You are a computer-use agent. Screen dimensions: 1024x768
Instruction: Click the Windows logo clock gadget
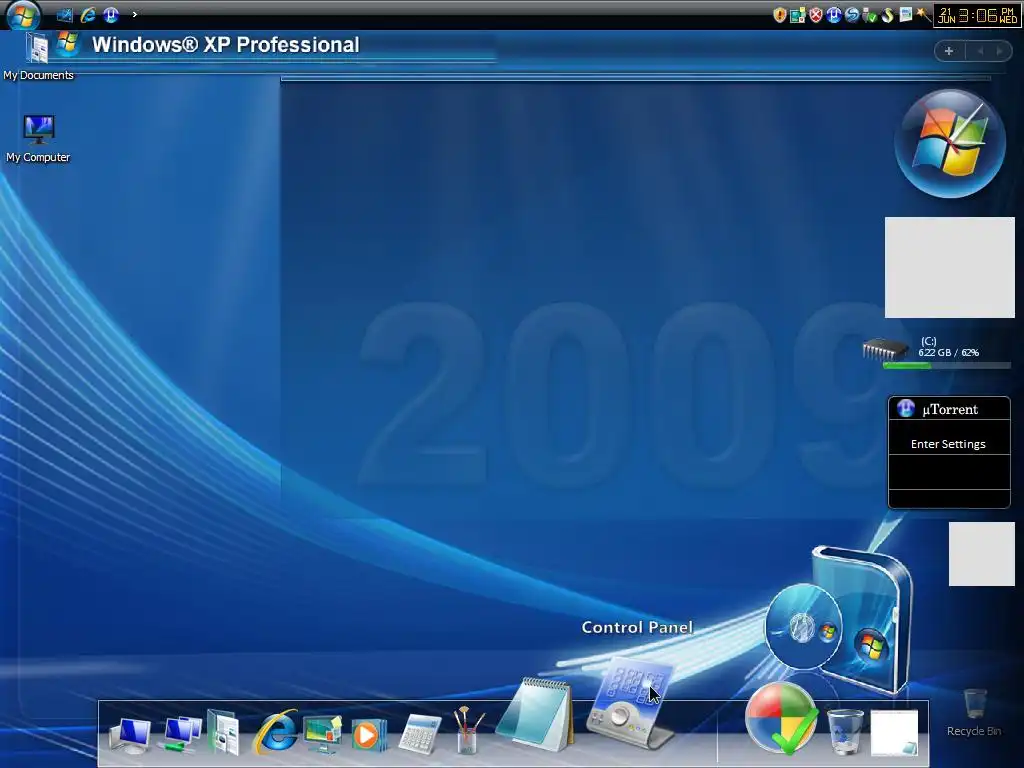(x=950, y=144)
